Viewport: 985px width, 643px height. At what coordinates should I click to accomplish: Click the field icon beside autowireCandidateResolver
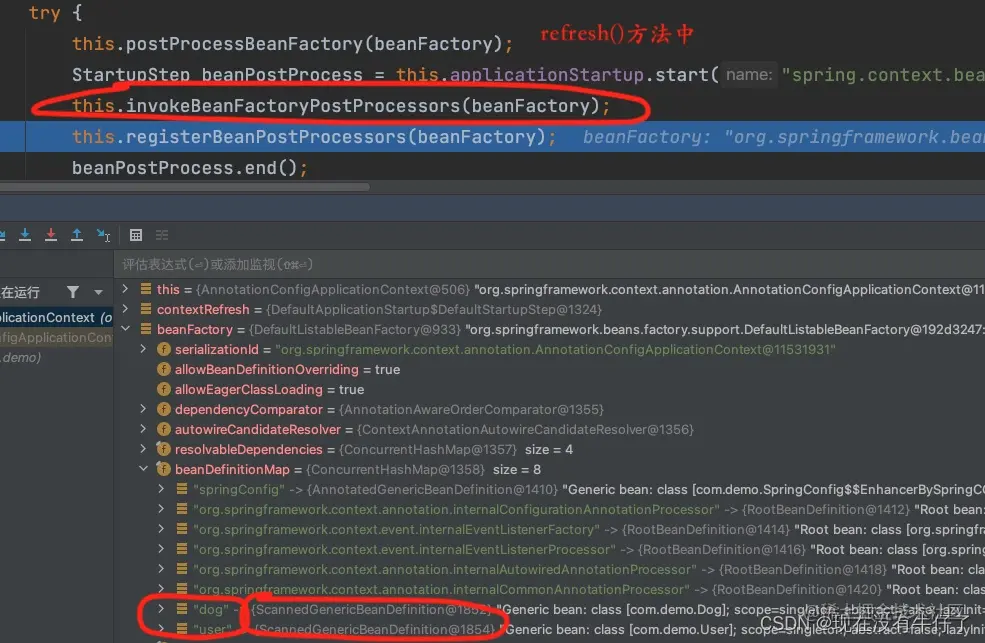tap(164, 430)
